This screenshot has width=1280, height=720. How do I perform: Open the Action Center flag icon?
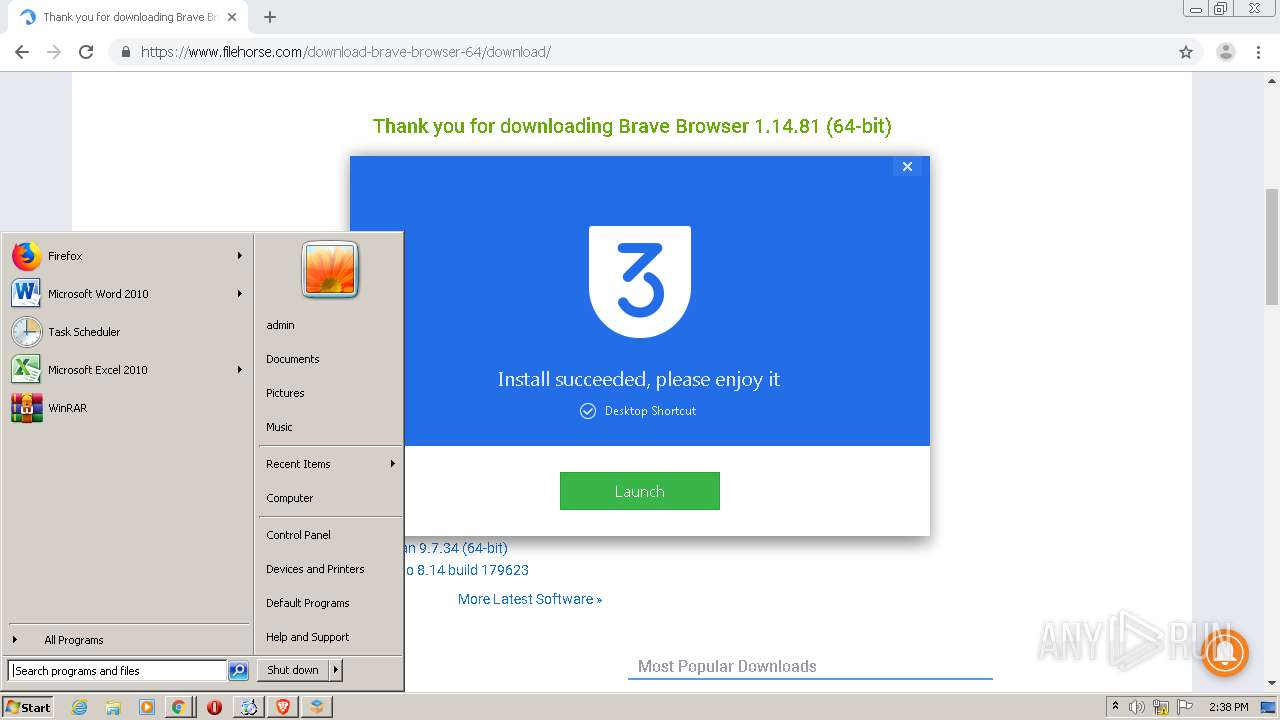[x=1184, y=707]
